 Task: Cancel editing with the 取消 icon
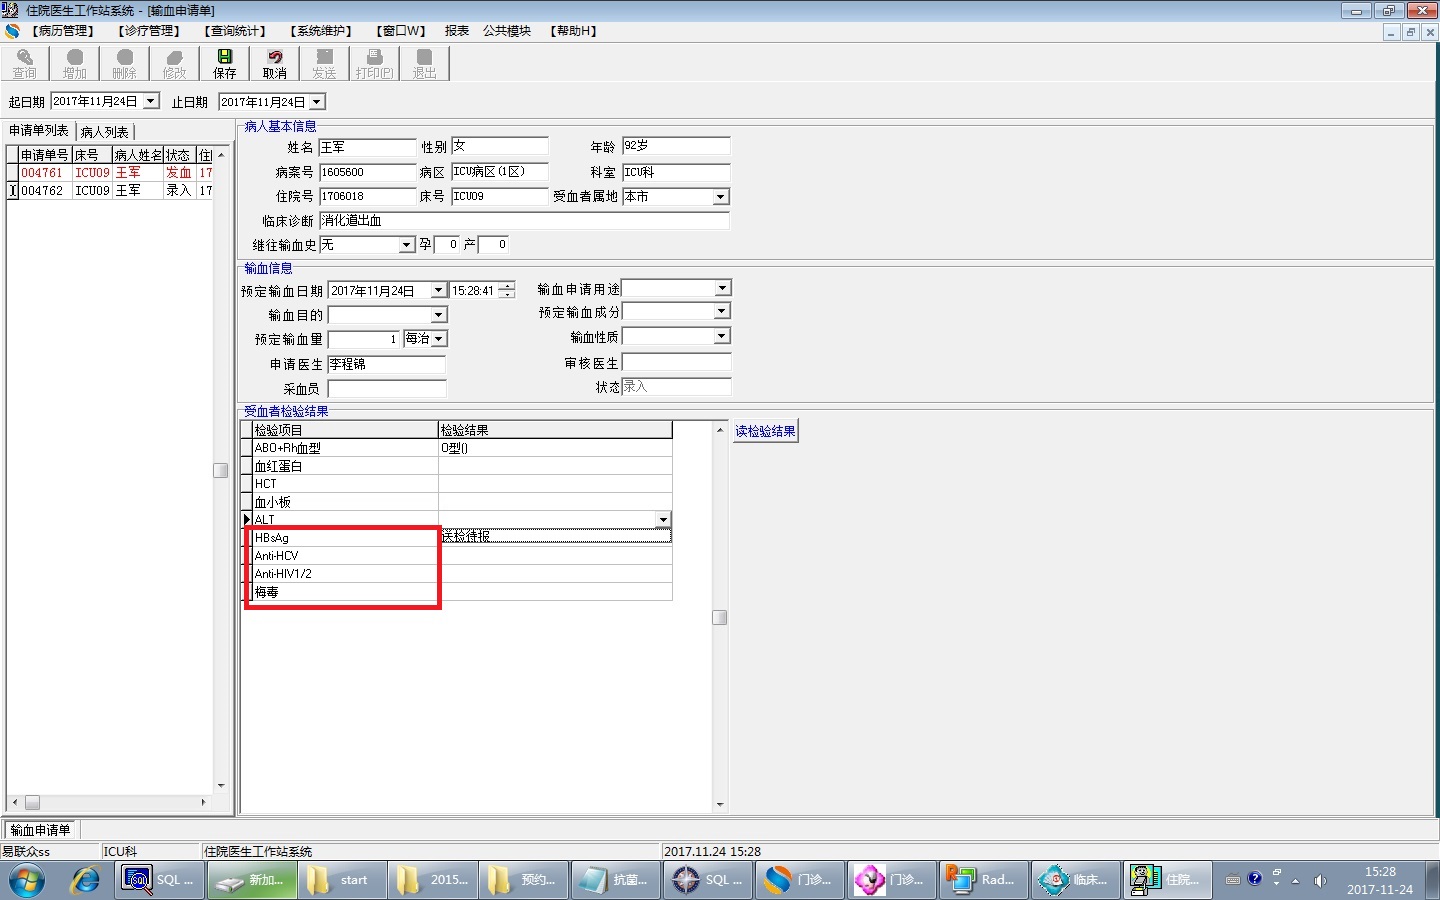click(x=275, y=64)
